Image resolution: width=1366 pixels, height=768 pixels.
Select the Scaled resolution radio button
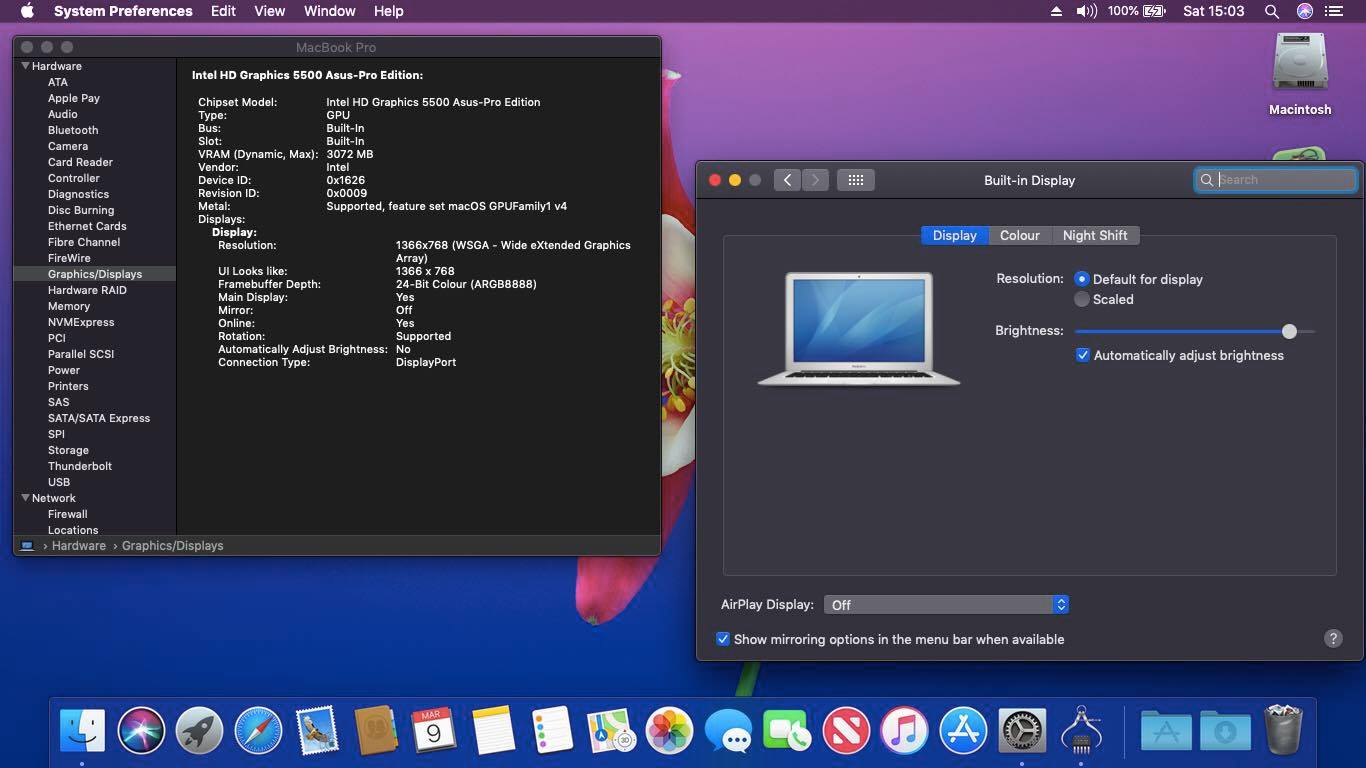click(1082, 299)
